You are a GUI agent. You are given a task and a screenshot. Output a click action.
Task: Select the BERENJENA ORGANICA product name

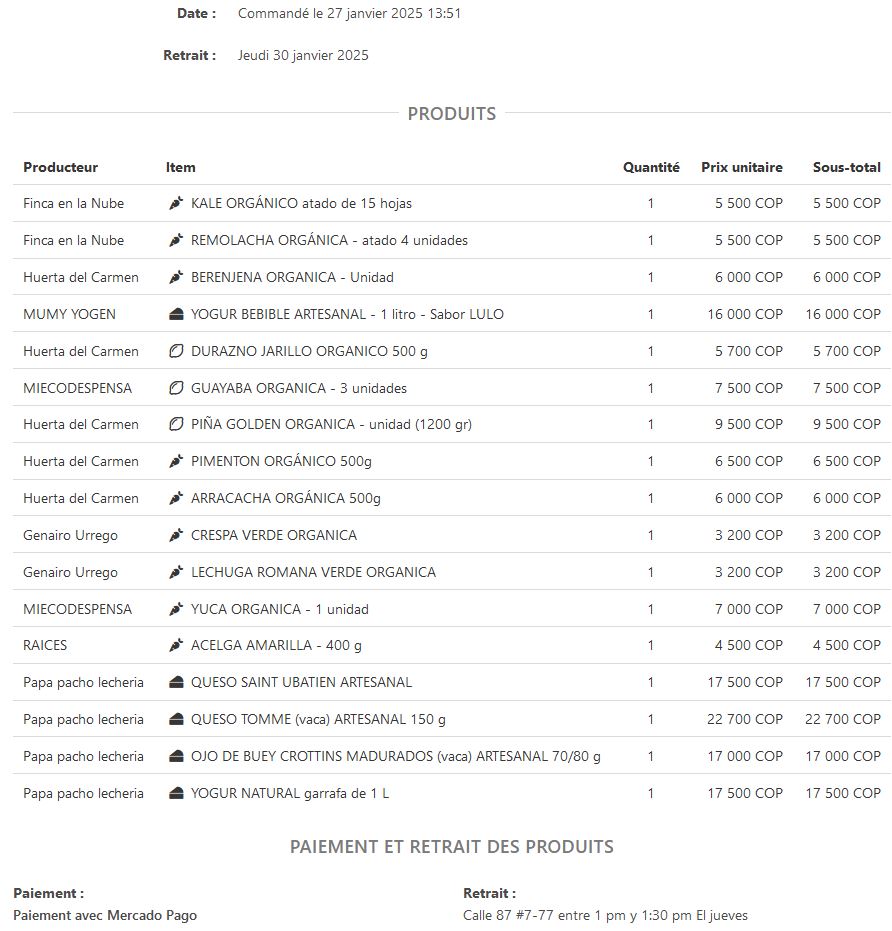pyautogui.click(x=292, y=277)
